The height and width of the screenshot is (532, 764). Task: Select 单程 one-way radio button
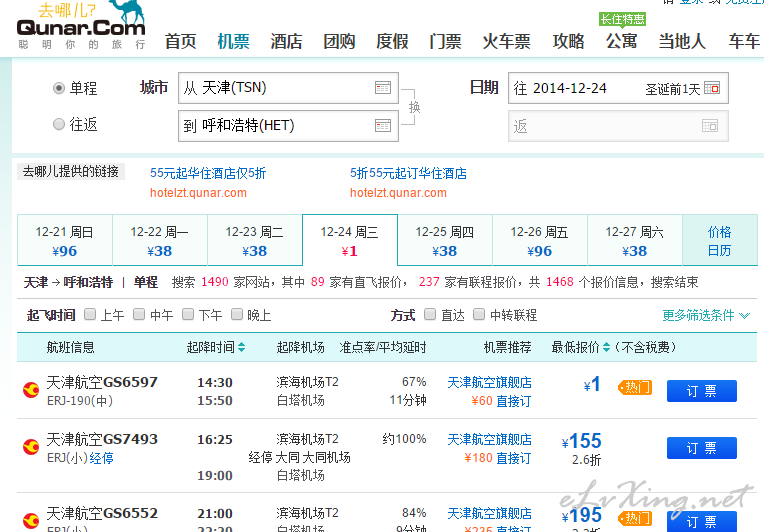[58, 88]
